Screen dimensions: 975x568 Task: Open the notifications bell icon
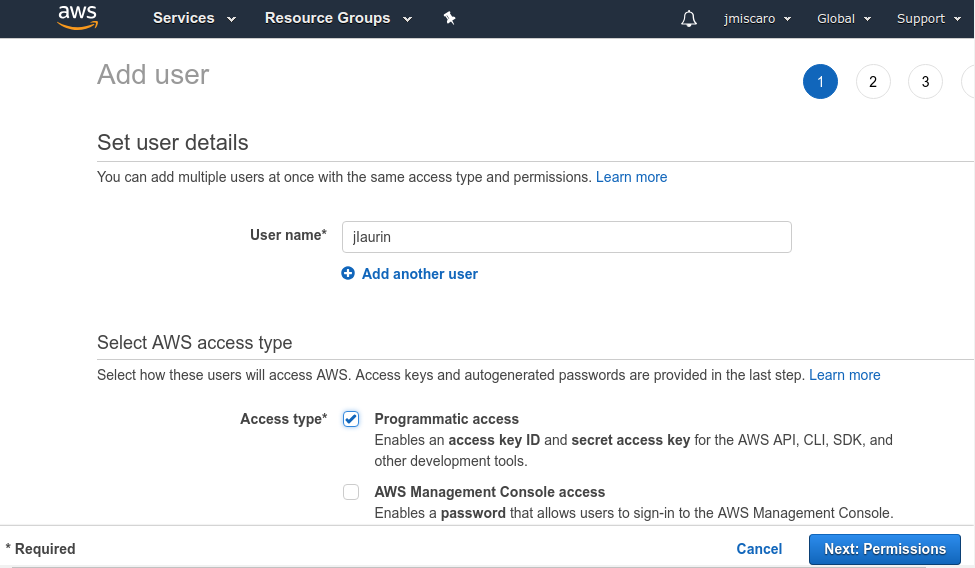click(688, 19)
